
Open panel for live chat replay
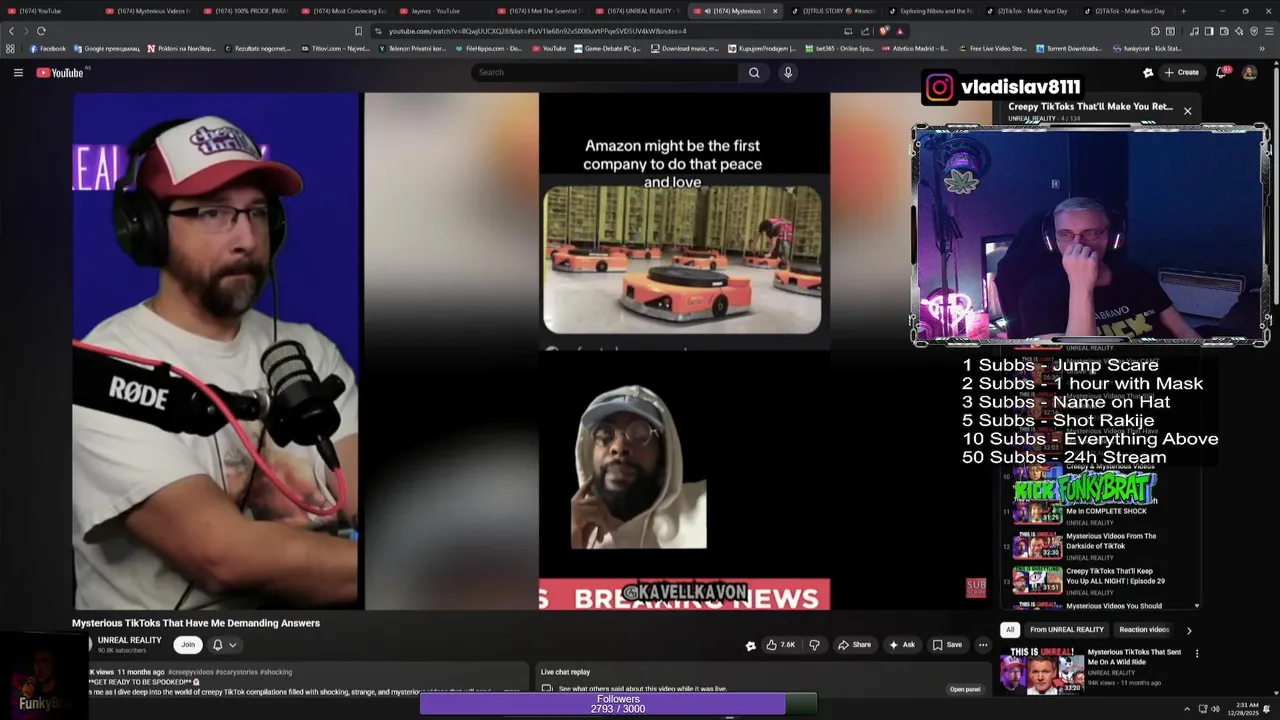(x=965, y=689)
